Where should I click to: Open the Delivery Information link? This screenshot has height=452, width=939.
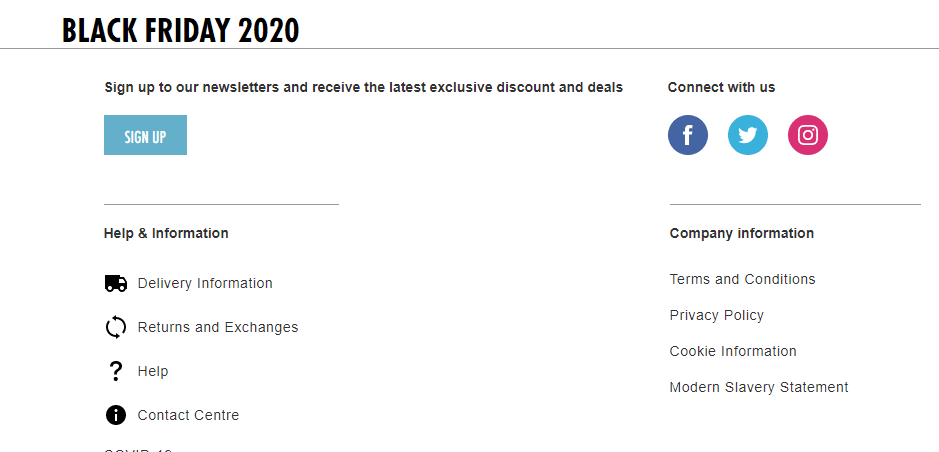tap(205, 283)
